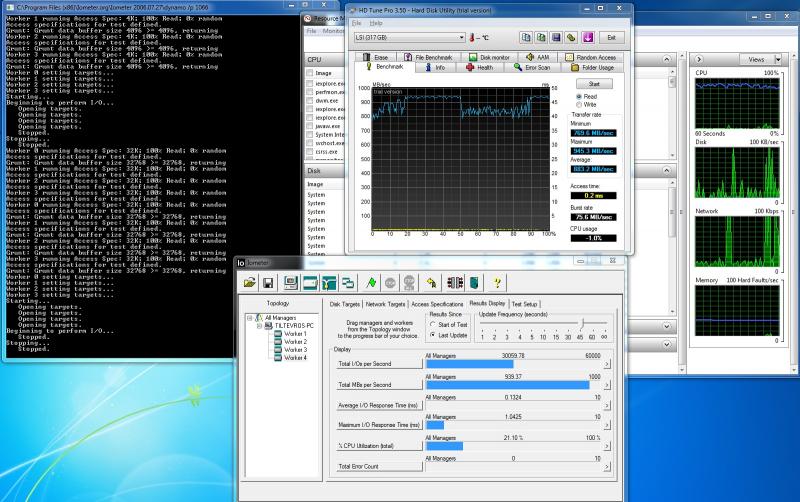This screenshot has width=800, height=502.
Task: Click arrow beside Total MBs per Second bar
Action: (x=607, y=385)
